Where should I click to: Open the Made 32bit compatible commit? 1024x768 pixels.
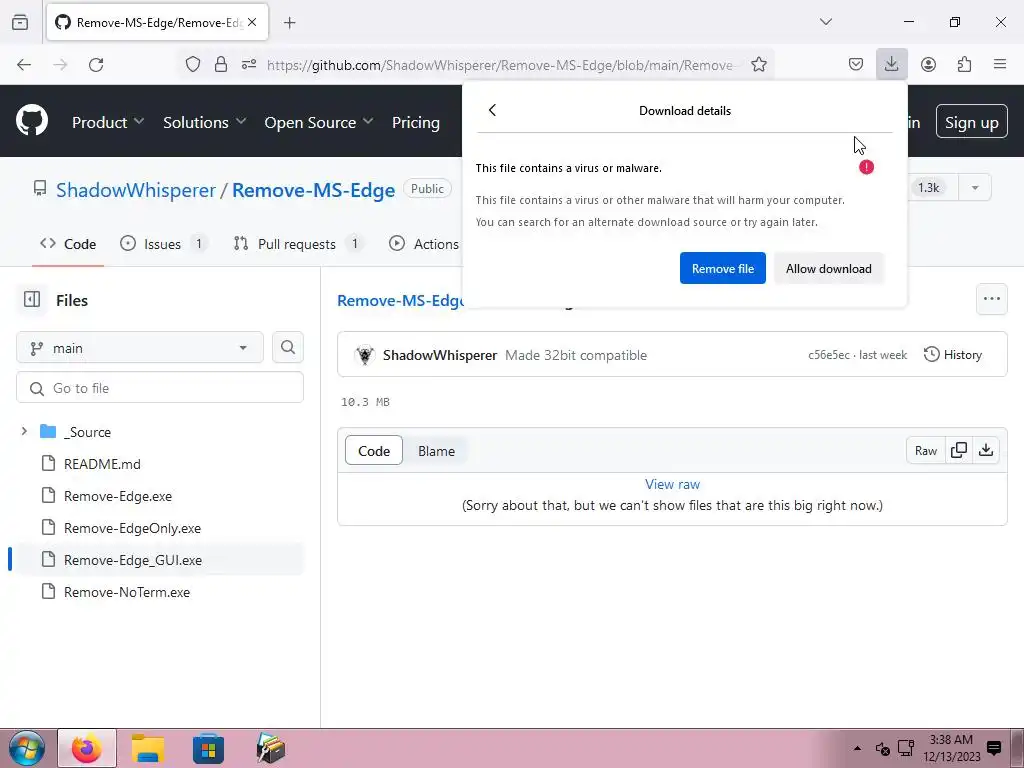coord(576,355)
